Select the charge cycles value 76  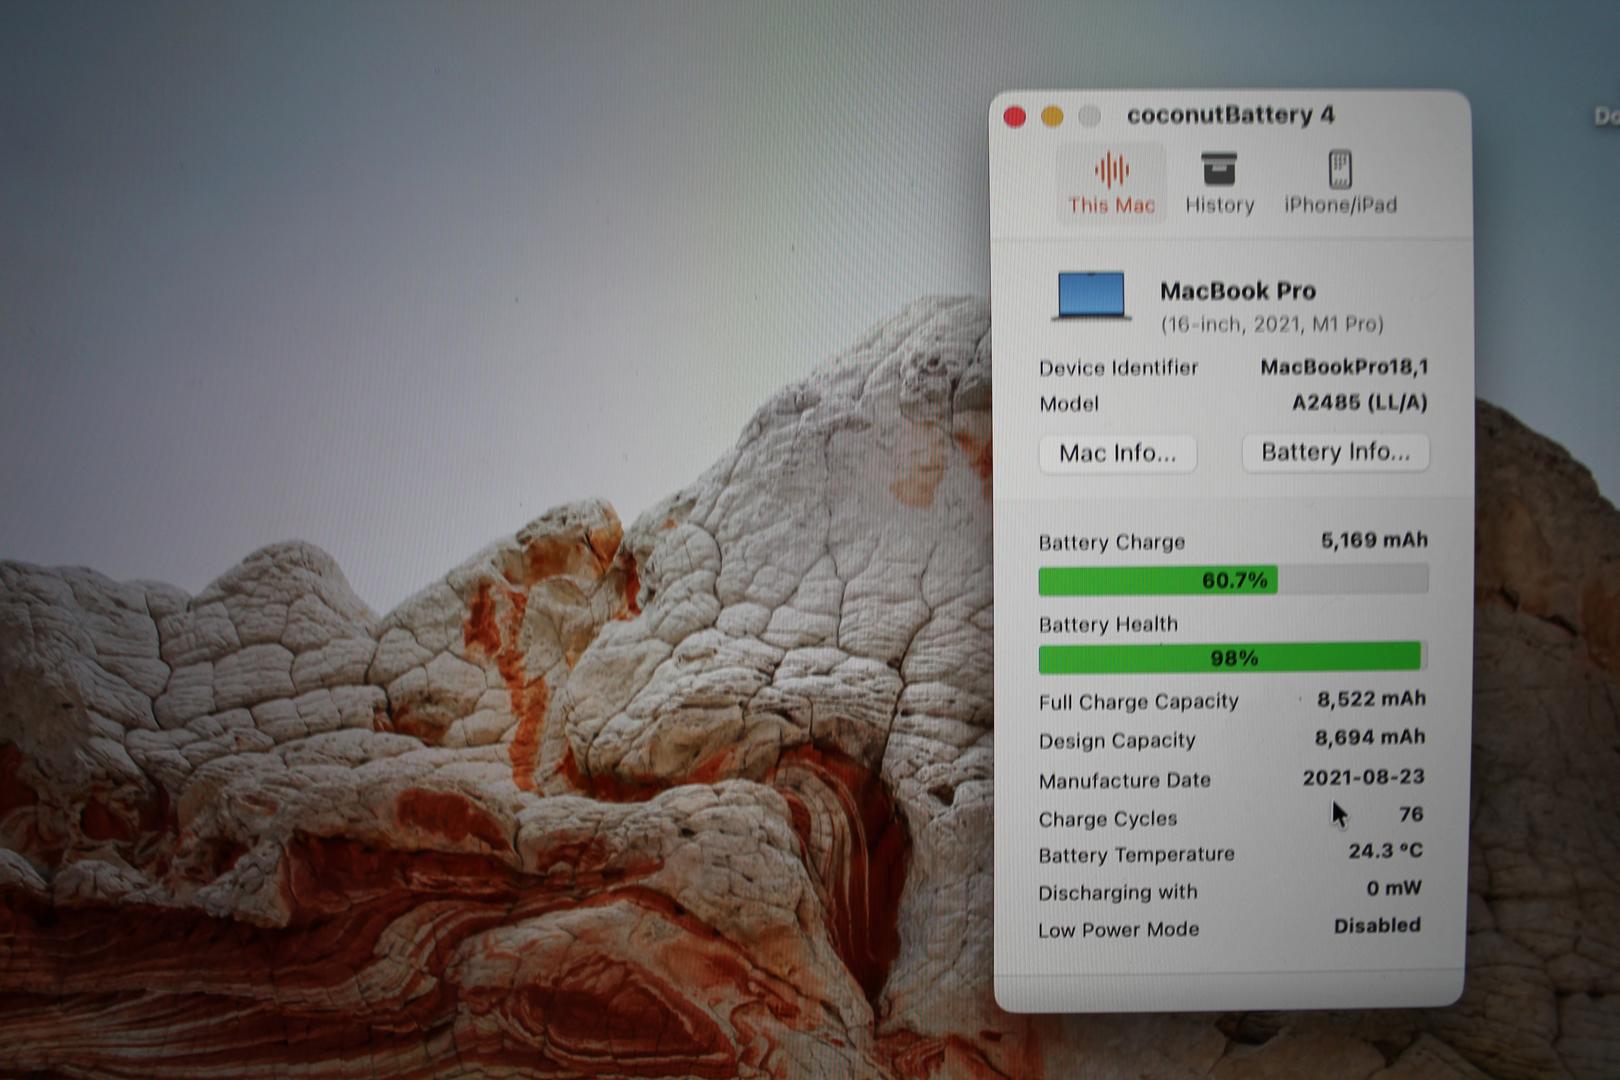pos(1411,814)
